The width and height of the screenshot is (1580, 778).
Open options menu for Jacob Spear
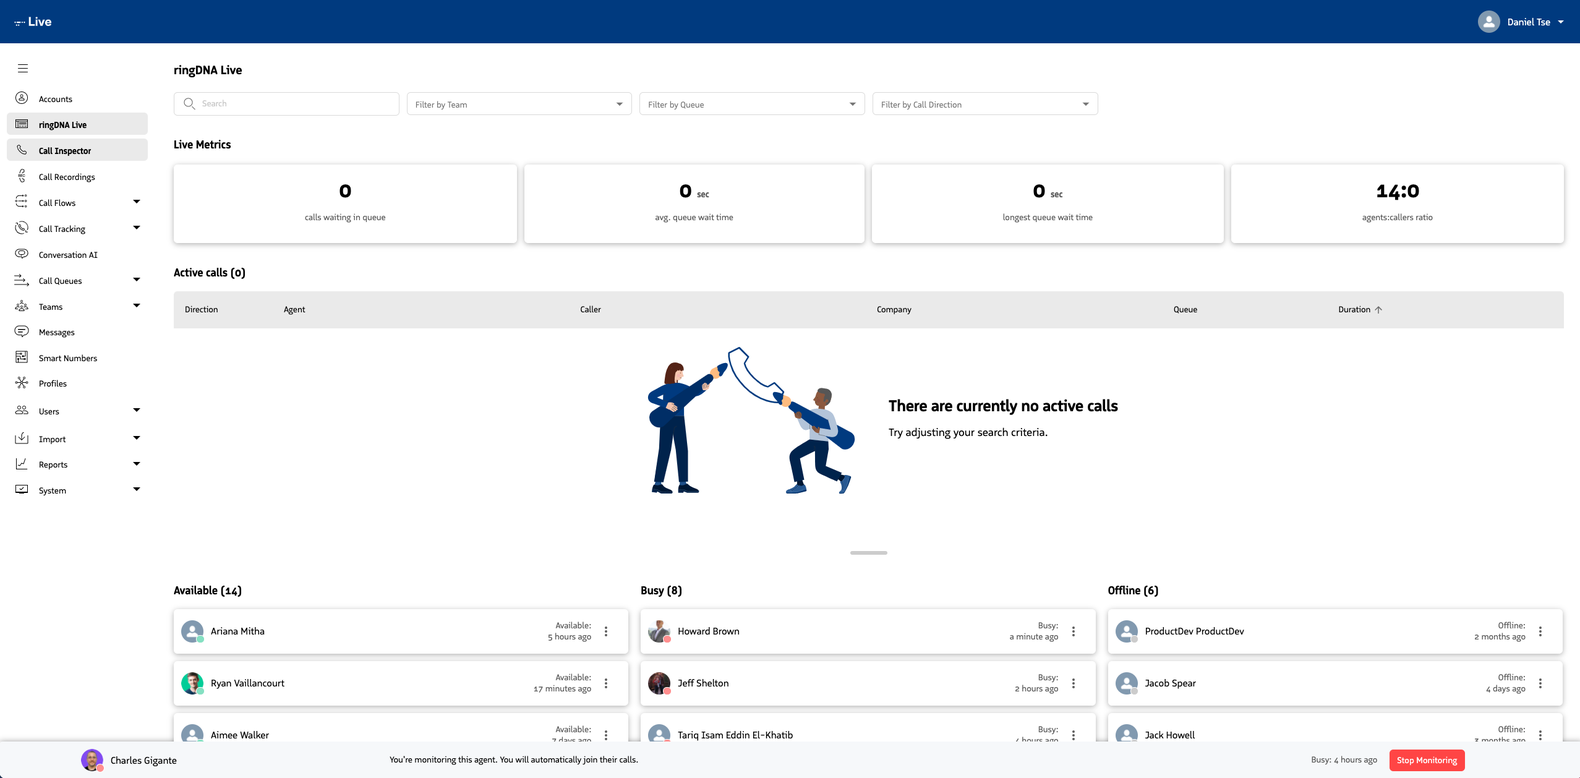coord(1541,684)
